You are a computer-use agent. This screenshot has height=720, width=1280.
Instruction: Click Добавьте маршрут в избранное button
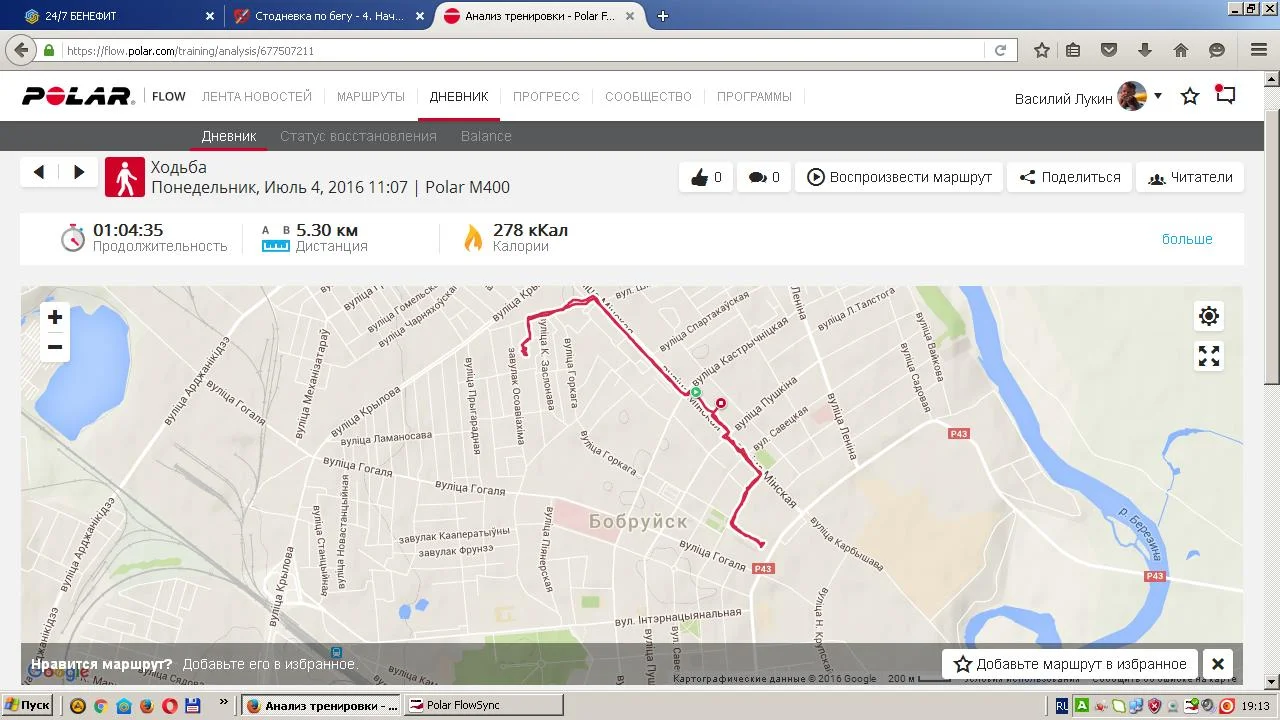(x=1071, y=664)
